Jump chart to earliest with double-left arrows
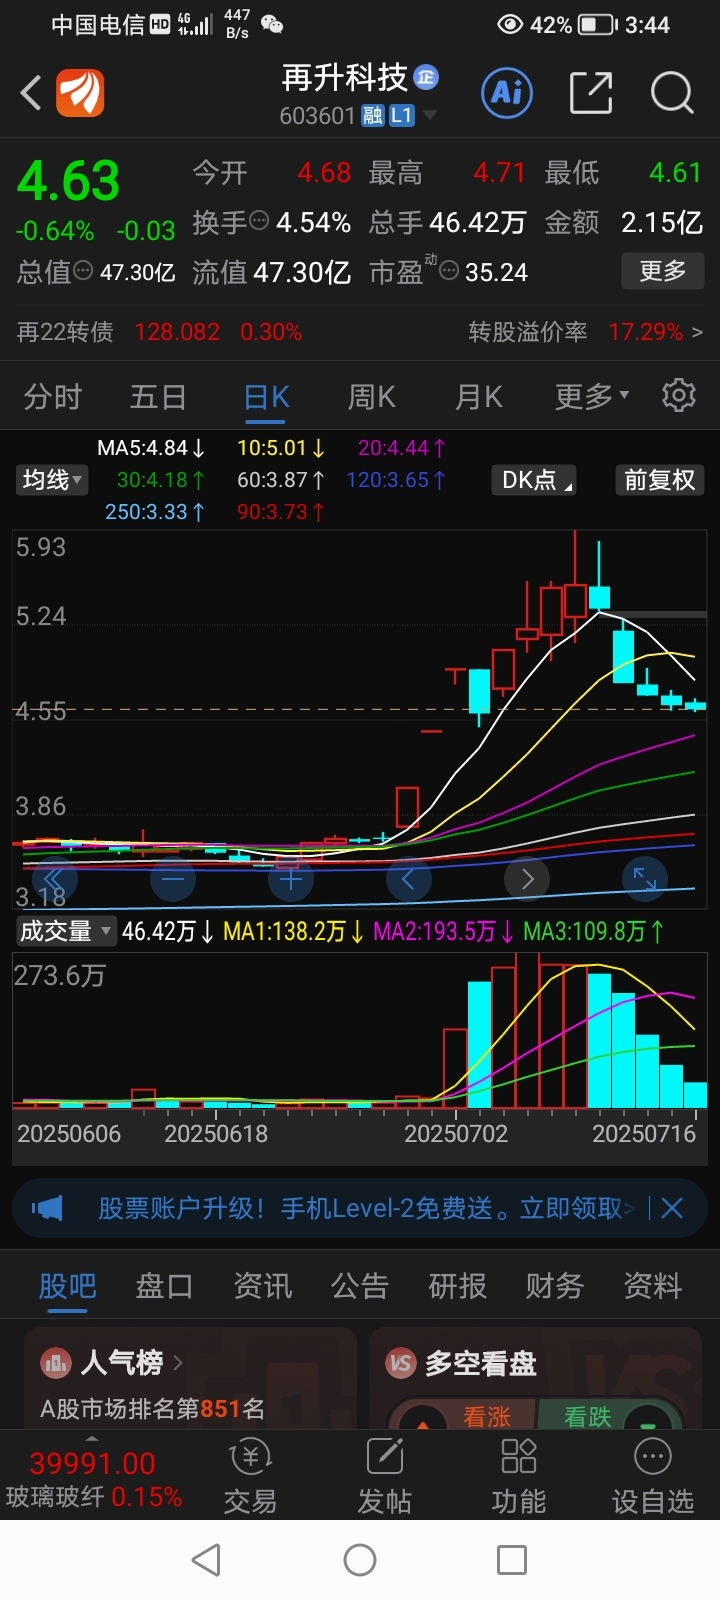720x1600 pixels. (x=55, y=879)
